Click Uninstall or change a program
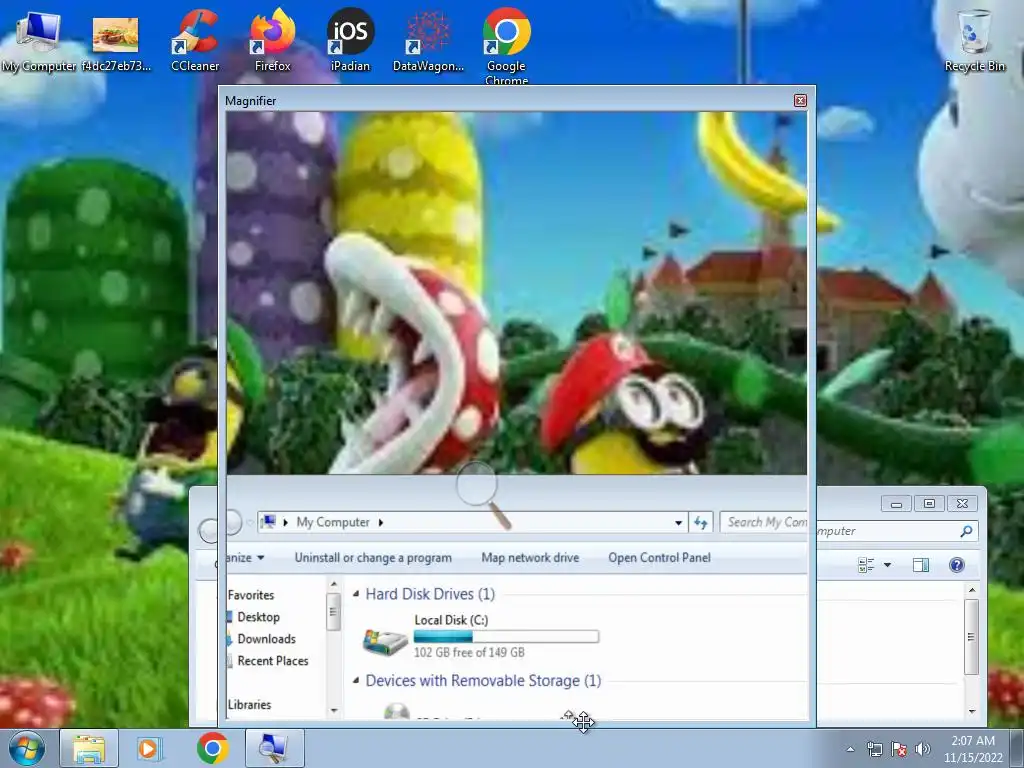Viewport: 1024px width, 768px height. (373, 557)
